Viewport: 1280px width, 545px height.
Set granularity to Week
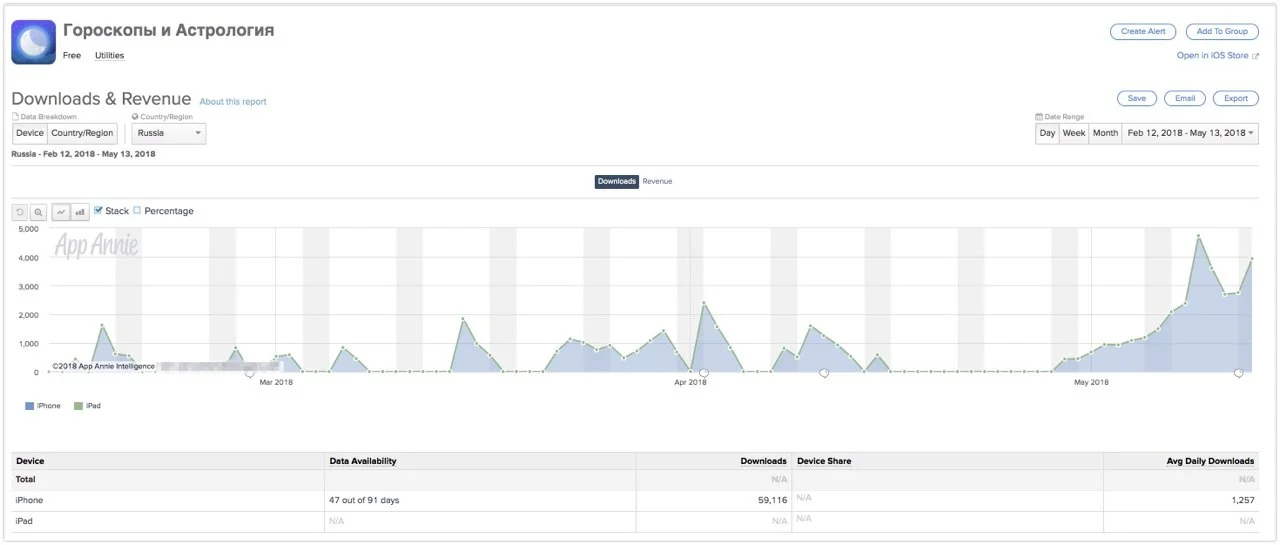point(1074,133)
